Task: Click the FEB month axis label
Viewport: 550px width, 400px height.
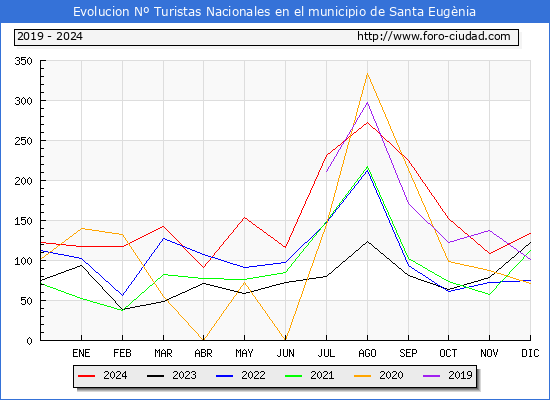Action: pos(122,353)
